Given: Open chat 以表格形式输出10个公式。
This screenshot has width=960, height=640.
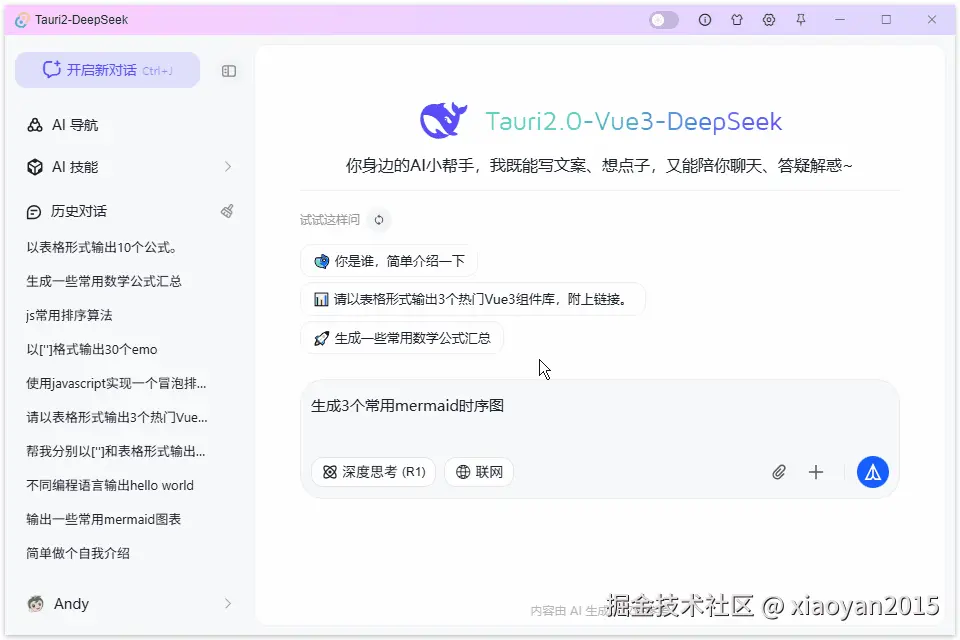Looking at the screenshot, I should (102, 247).
